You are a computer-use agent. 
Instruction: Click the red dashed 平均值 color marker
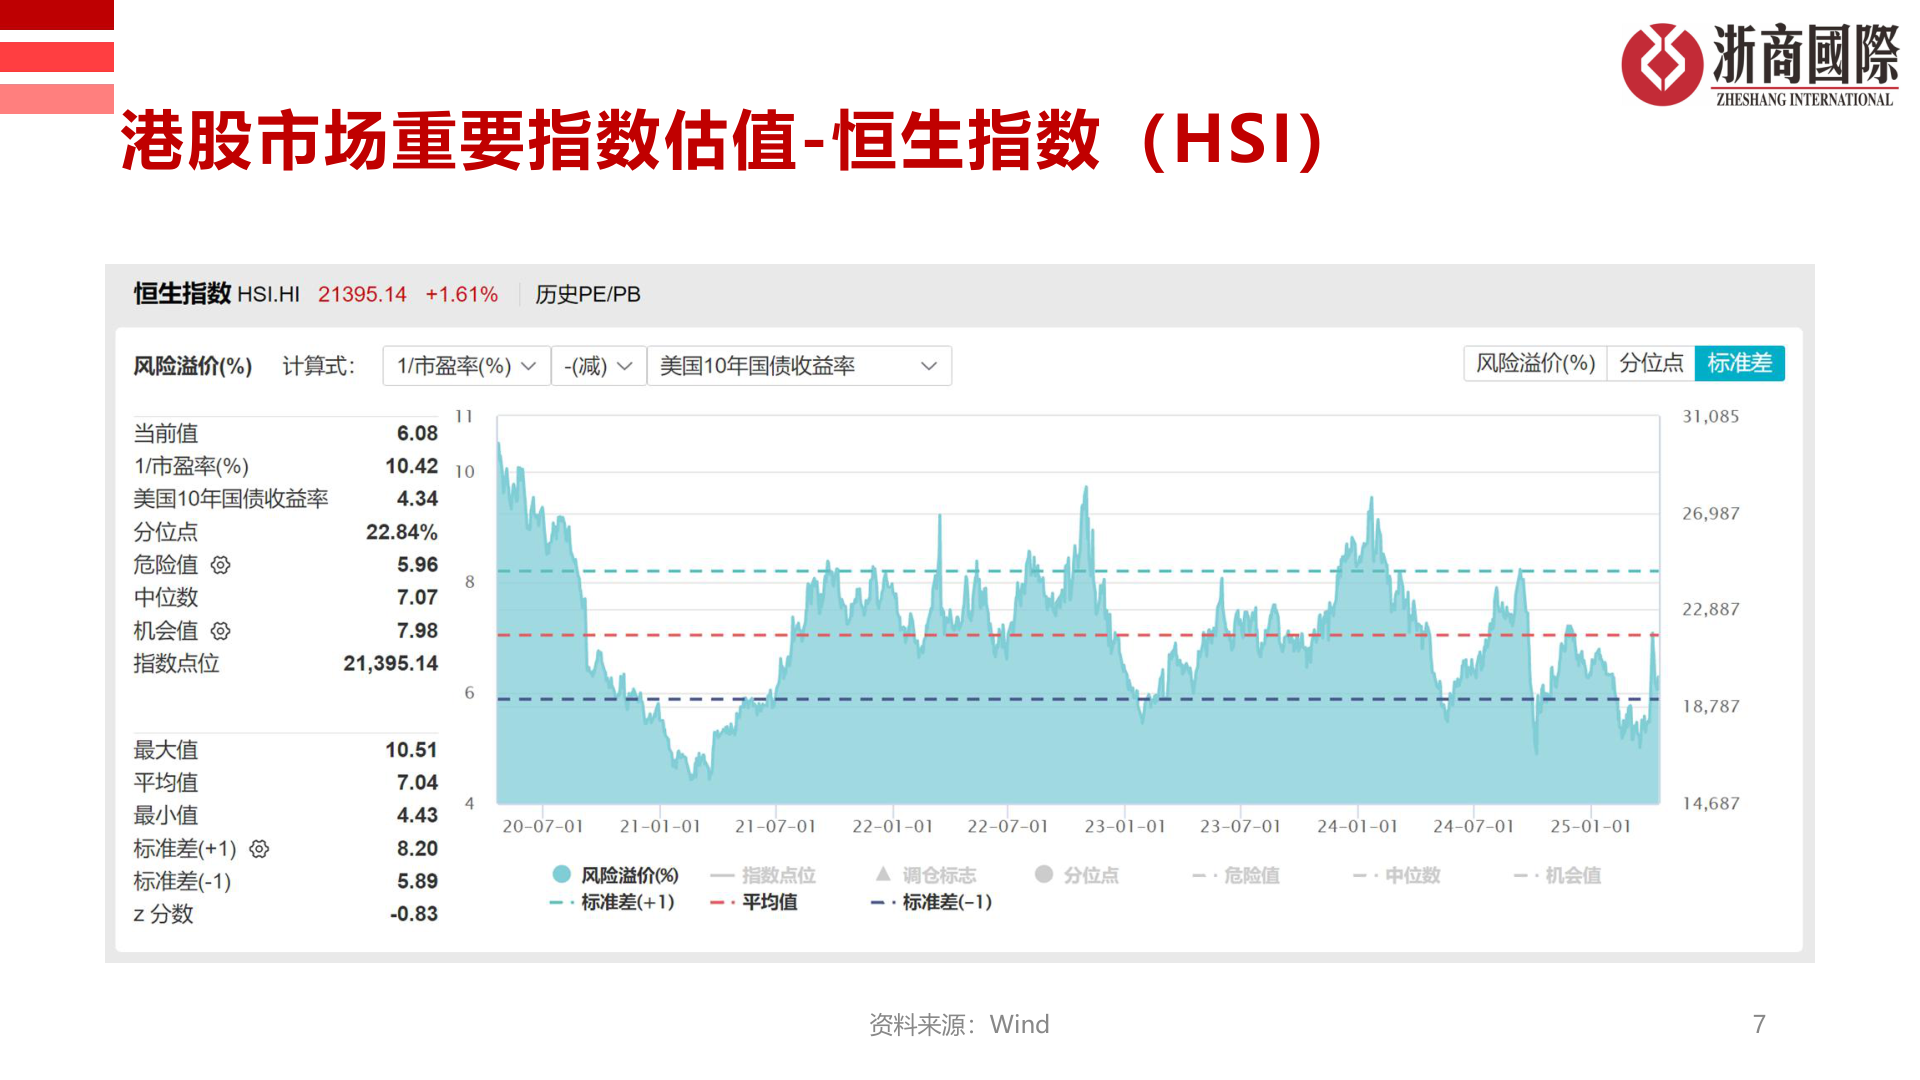718,901
